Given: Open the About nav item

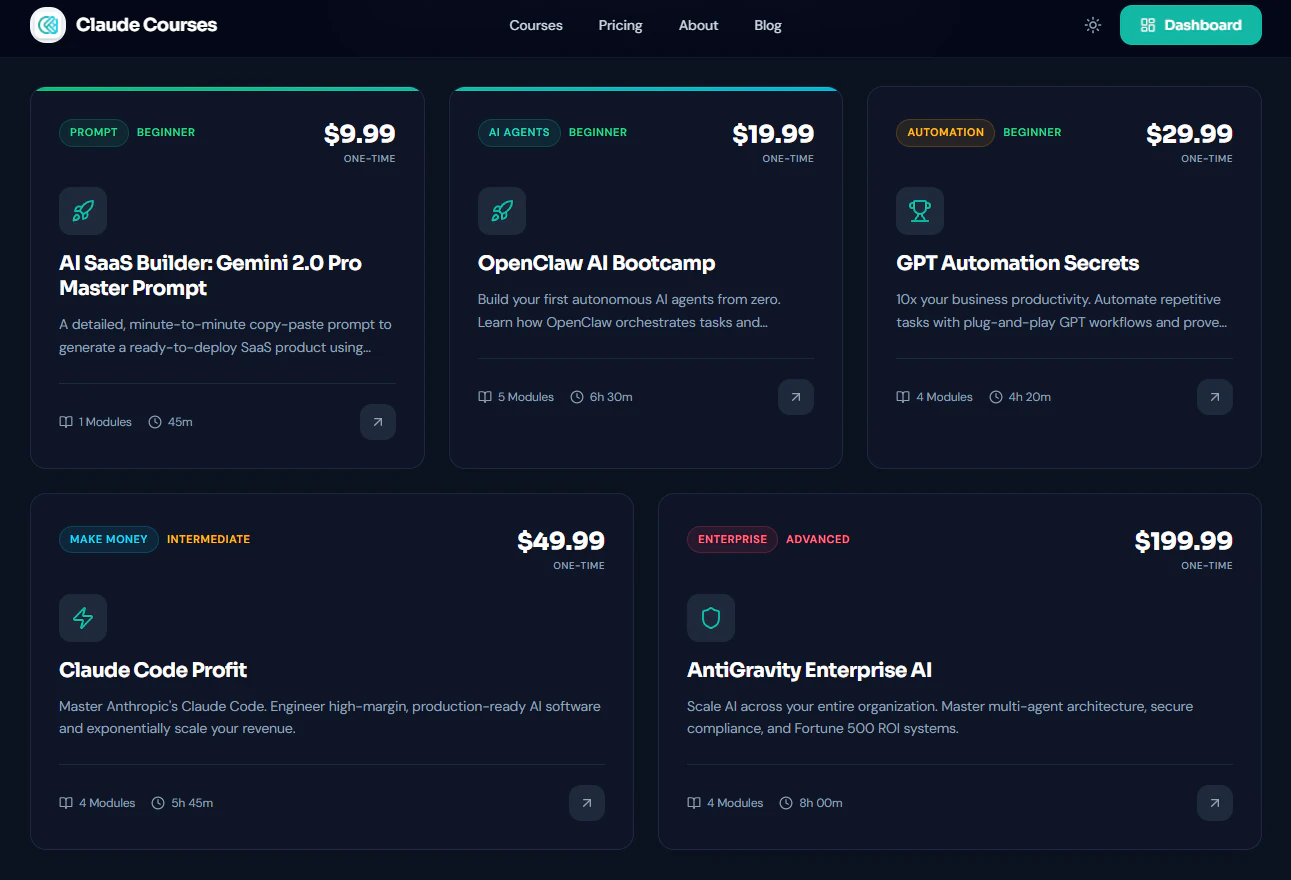Looking at the screenshot, I should point(698,25).
